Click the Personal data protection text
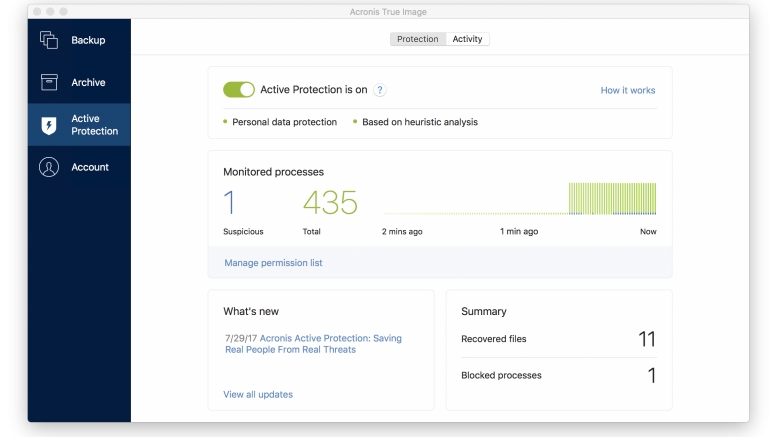Viewport: 777px width, 437px height. (284, 122)
